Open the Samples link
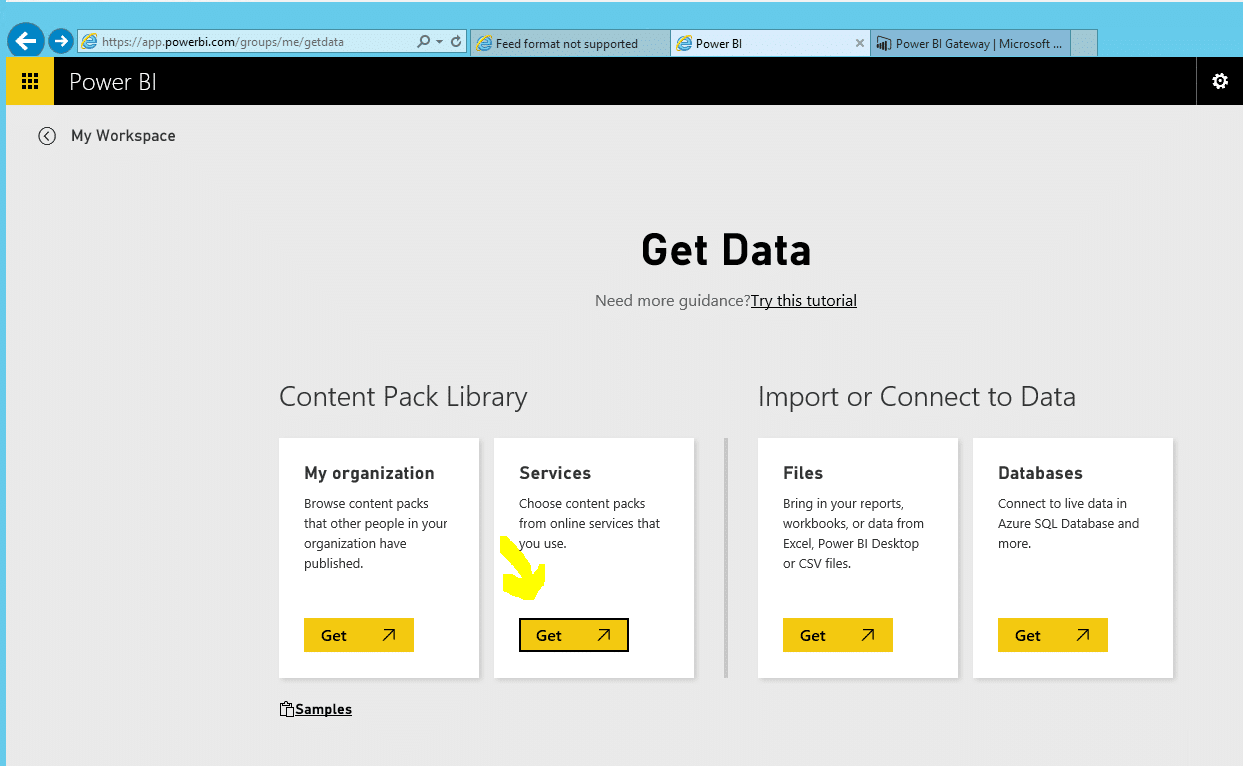1243x766 pixels. click(322, 708)
